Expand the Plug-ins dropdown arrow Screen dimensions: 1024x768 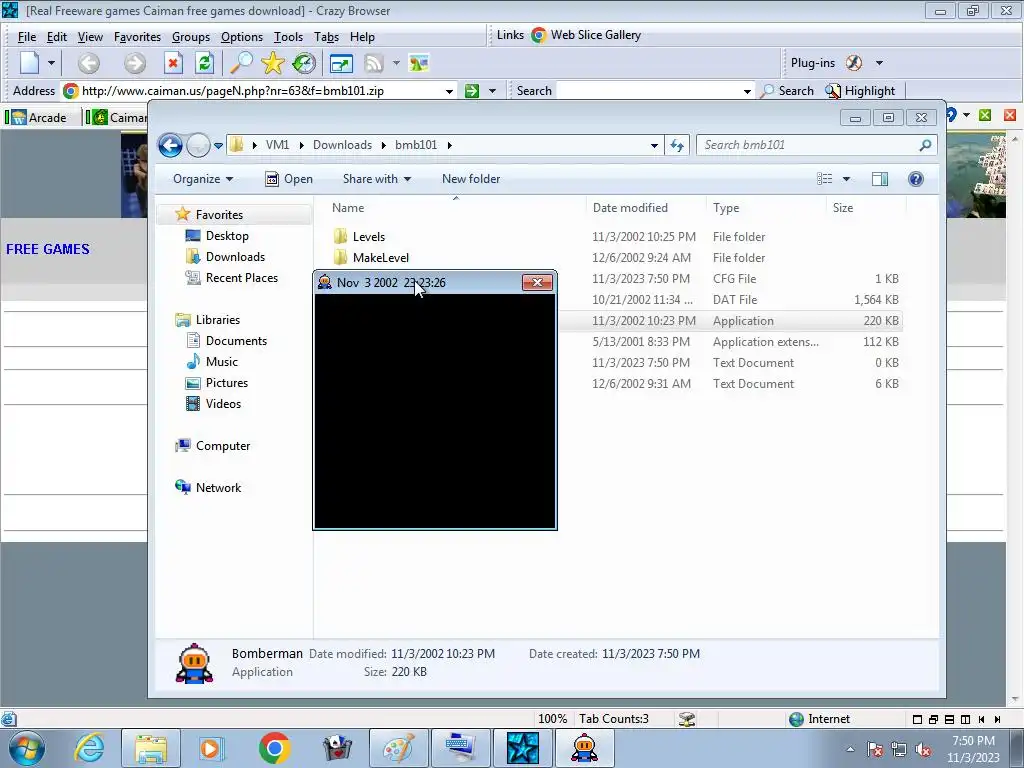pyautogui.click(x=879, y=63)
